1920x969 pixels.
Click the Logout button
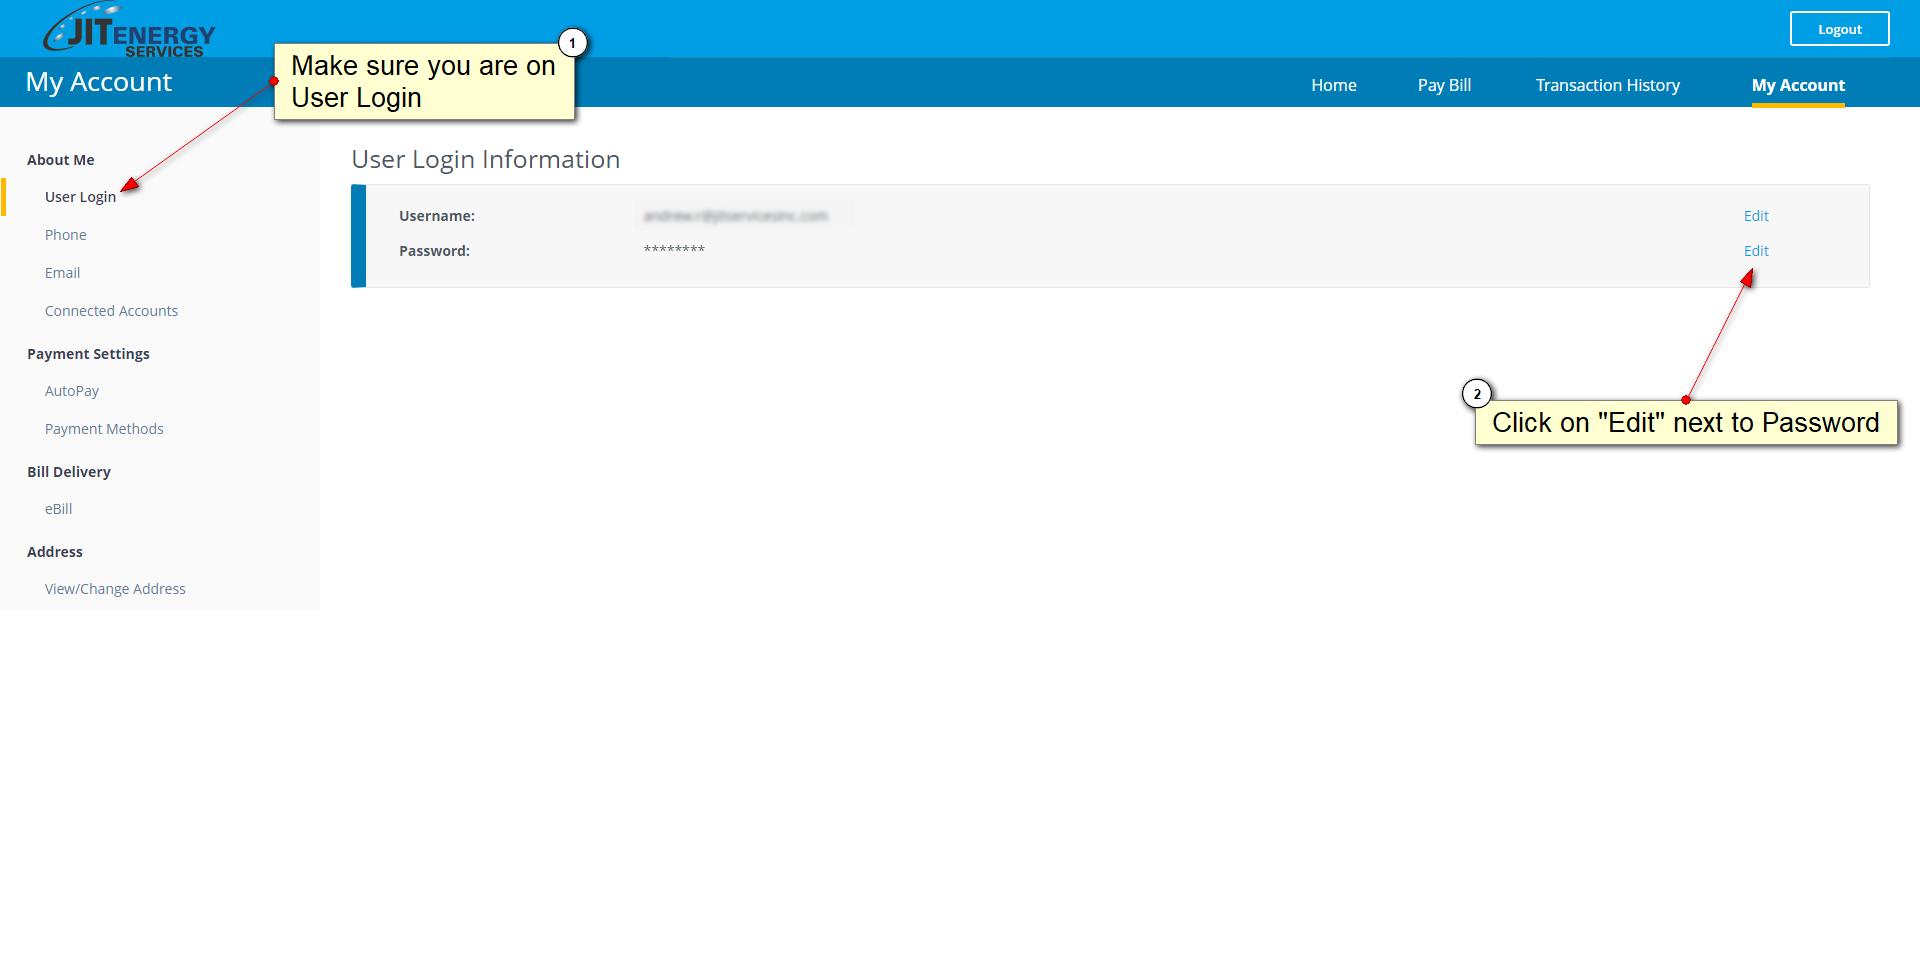pos(1838,29)
